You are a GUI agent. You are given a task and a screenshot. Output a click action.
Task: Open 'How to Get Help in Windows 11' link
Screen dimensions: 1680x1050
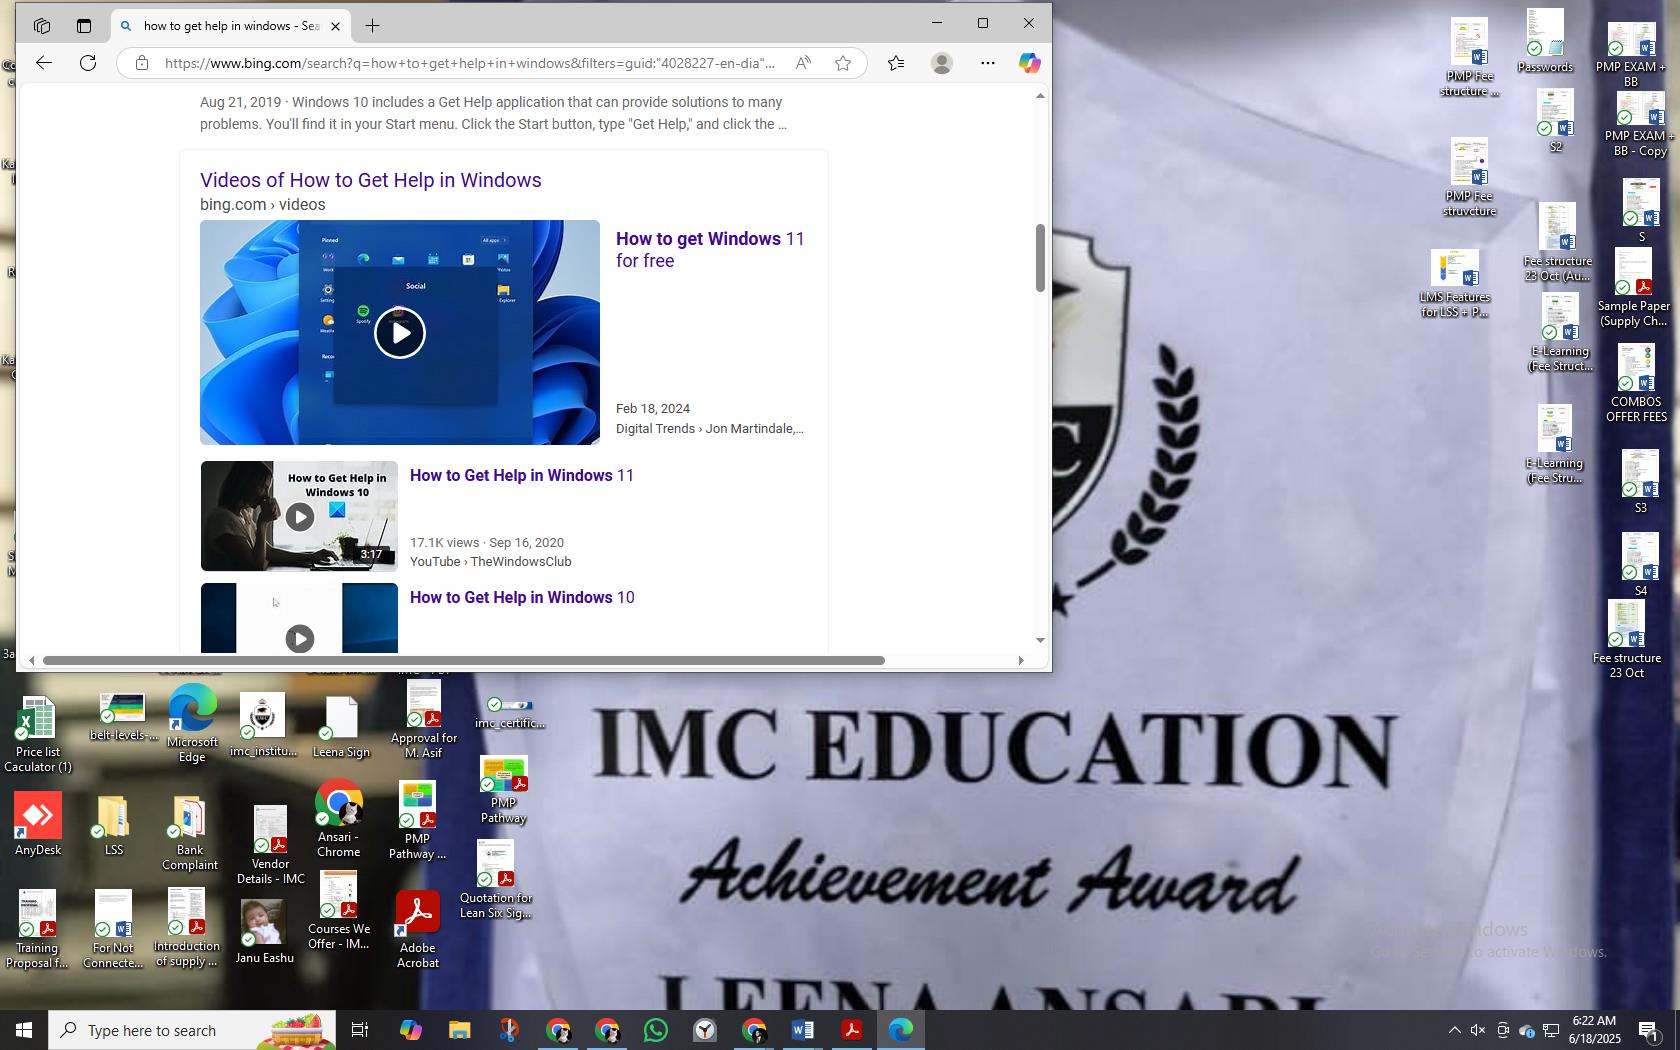pos(522,476)
